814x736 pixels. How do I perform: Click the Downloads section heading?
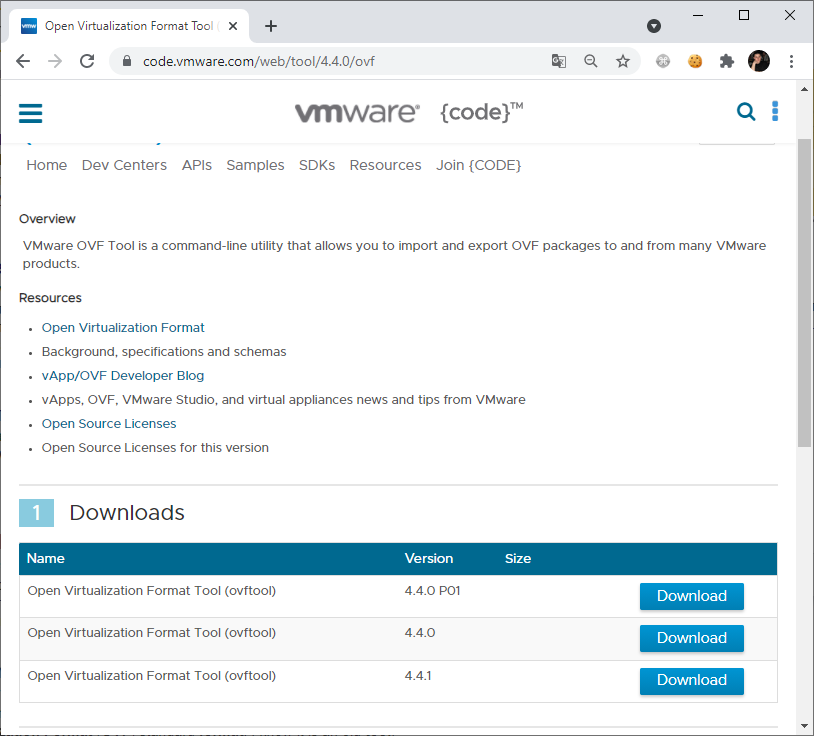(127, 513)
